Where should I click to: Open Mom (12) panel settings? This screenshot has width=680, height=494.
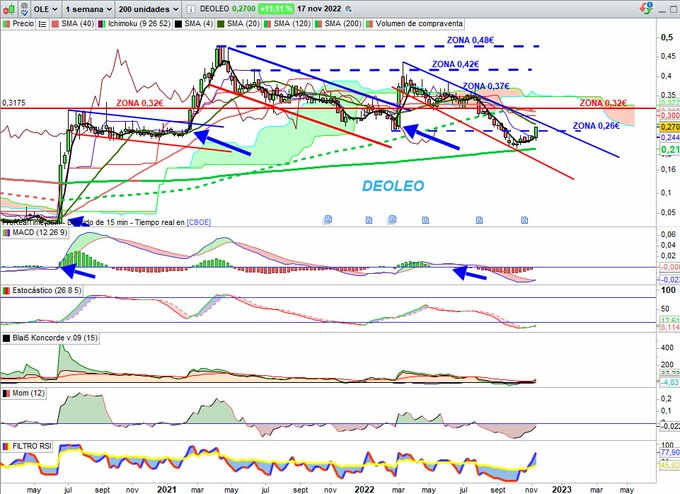(28, 393)
